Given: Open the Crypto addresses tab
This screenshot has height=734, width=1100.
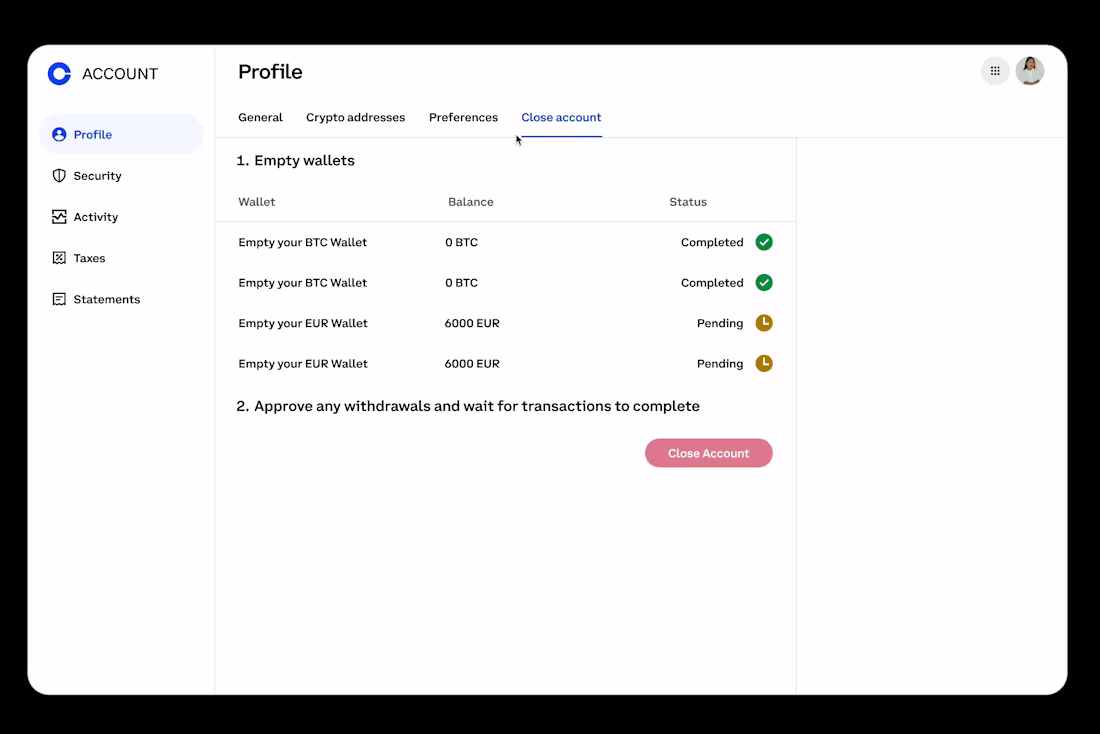Looking at the screenshot, I should pyautogui.click(x=355, y=117).
